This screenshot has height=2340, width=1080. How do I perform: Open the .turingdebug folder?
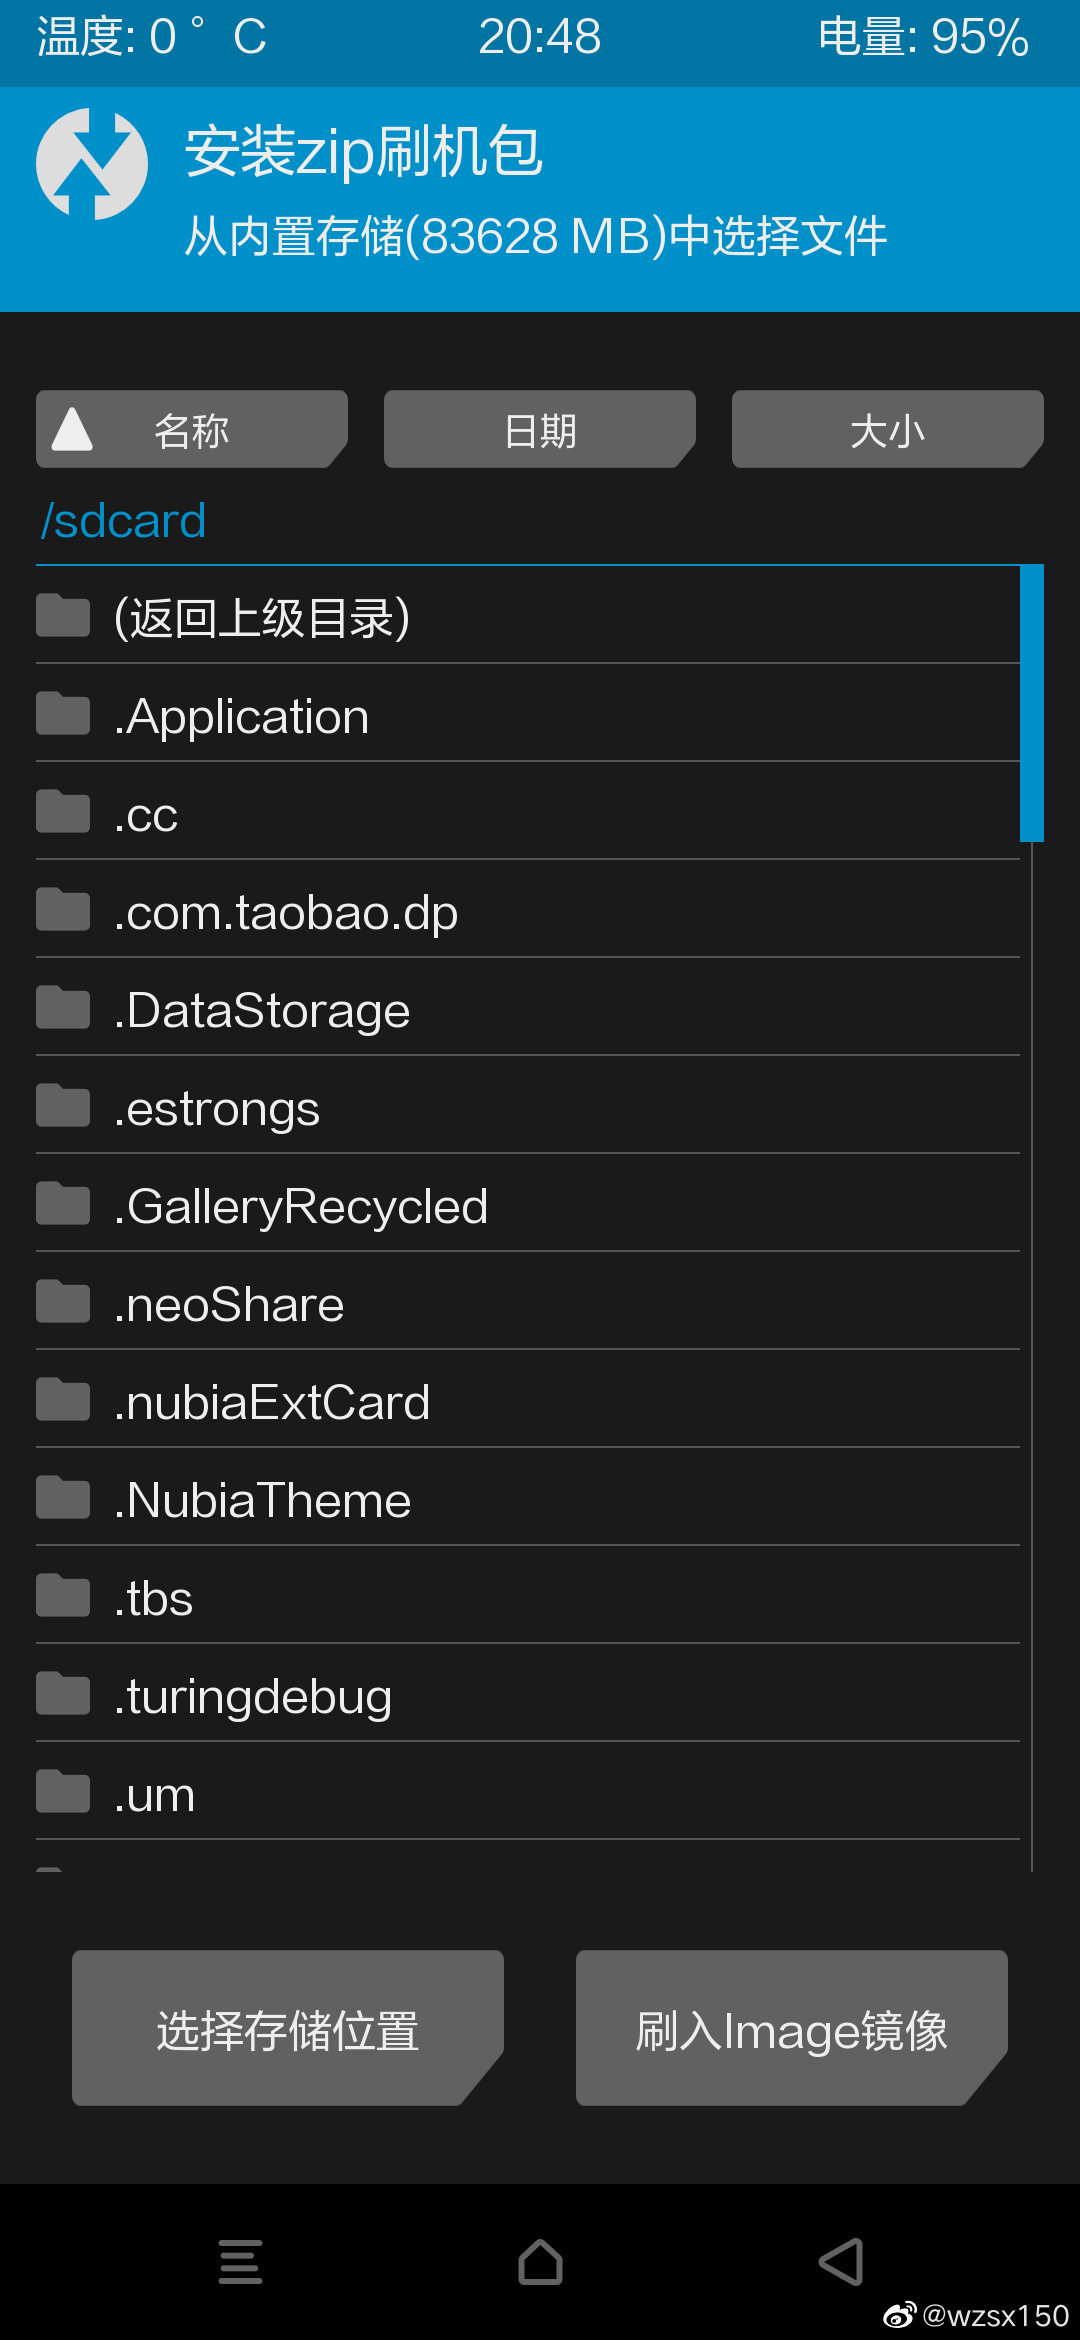(528, 1694)
